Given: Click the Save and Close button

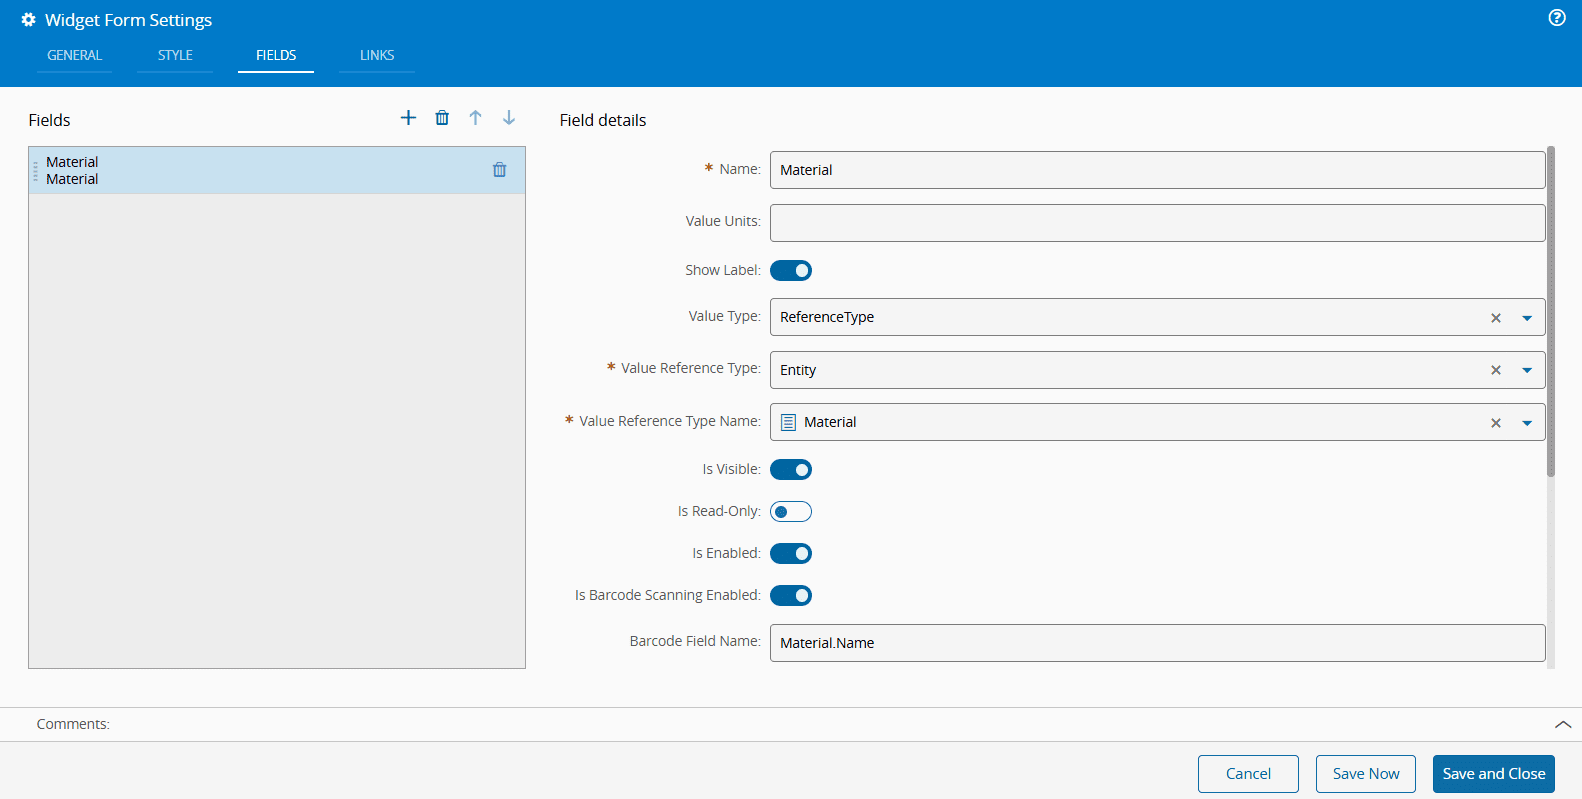Looking at the screenshot, I should [1493, 774].
